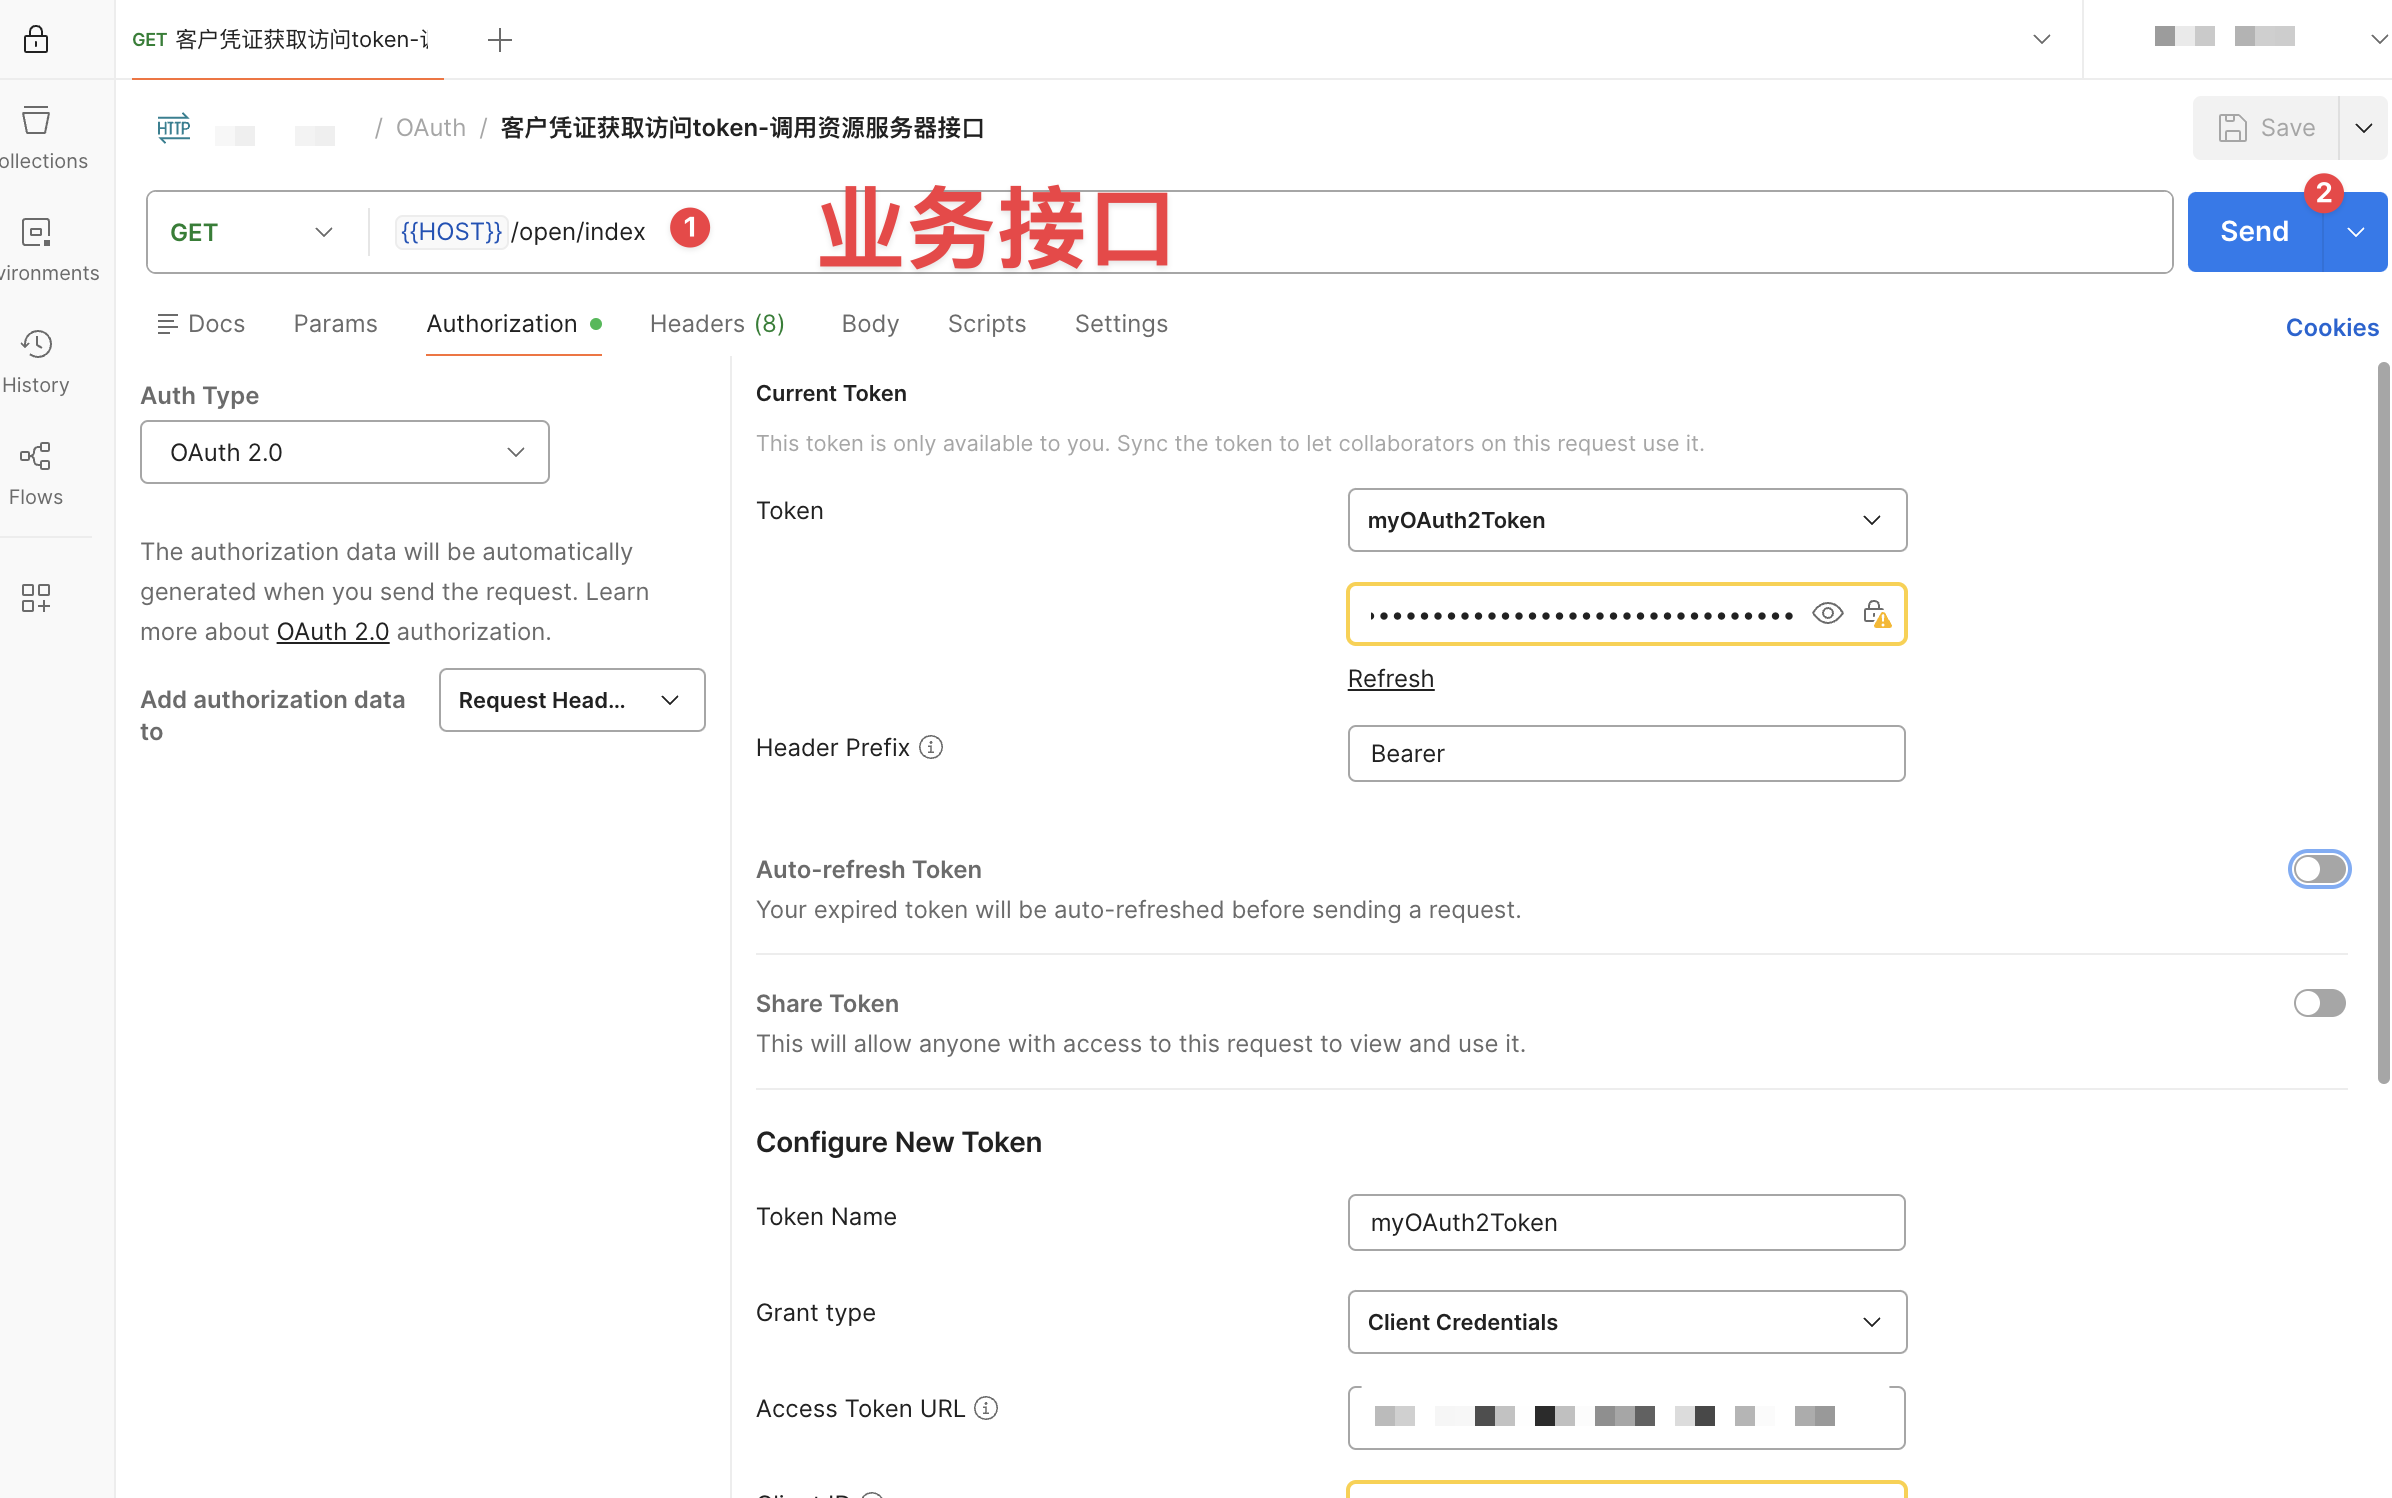Reveal the token with the eye icon
Image resolution: width=2392 pixels, height=1498 pixels.
click(x=1827, y=613)
